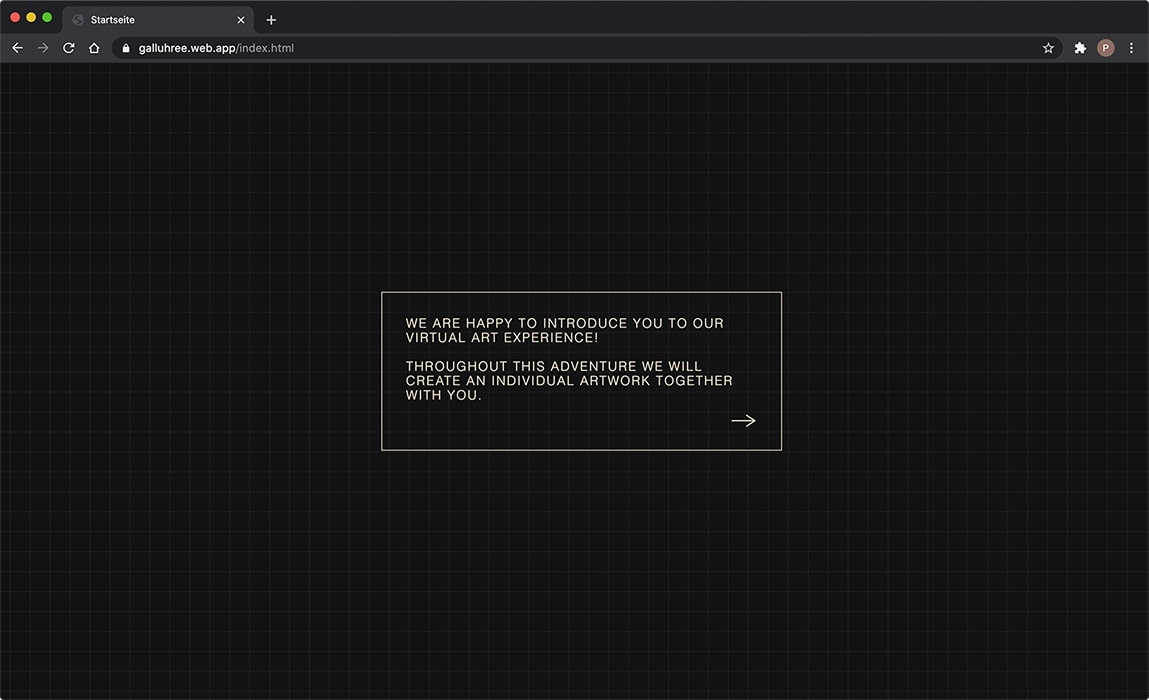
Task: Open a new tab with the plus button
Action: pyautogui.click(x=271, y=20)
